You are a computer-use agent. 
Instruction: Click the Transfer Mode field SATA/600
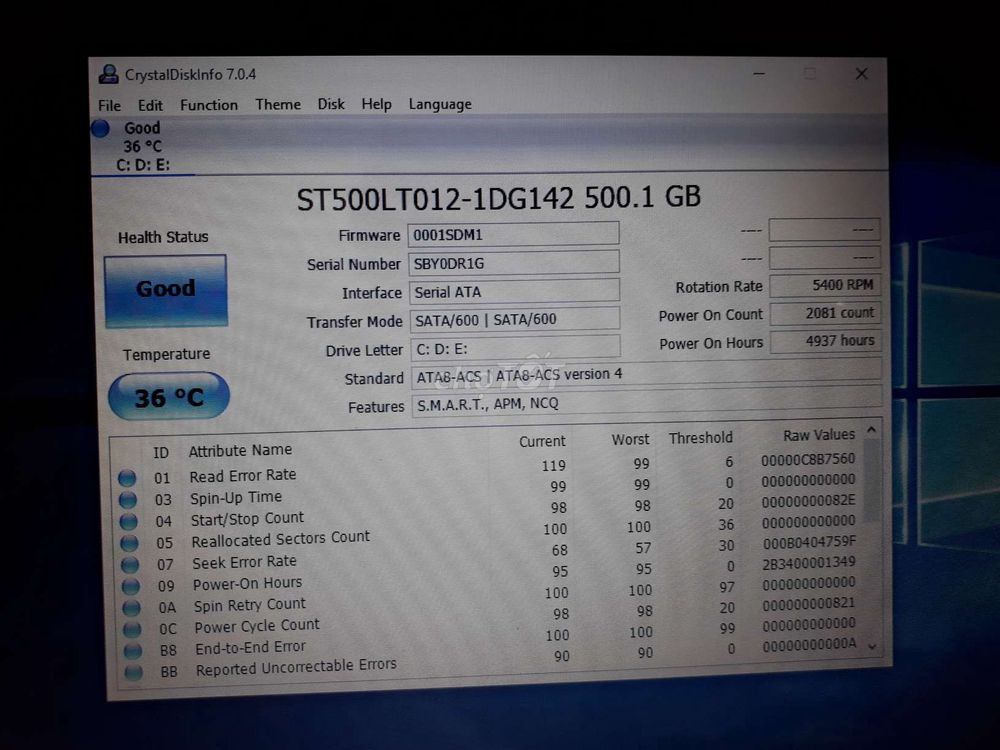pos(515,320)
